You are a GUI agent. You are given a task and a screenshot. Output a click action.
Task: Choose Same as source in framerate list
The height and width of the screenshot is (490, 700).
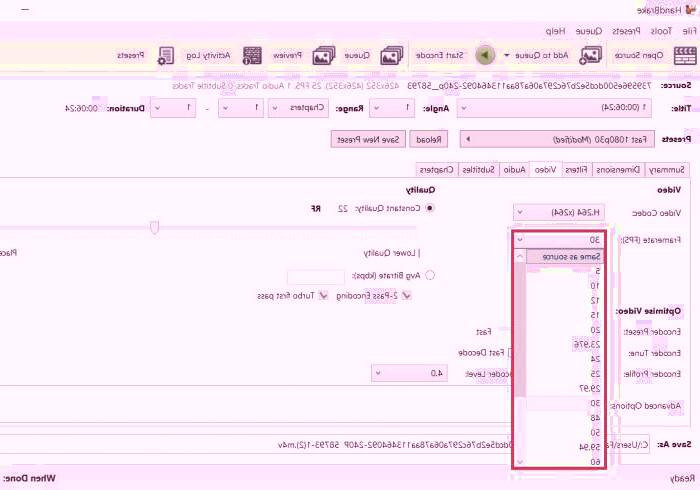(x=565, y=257)
